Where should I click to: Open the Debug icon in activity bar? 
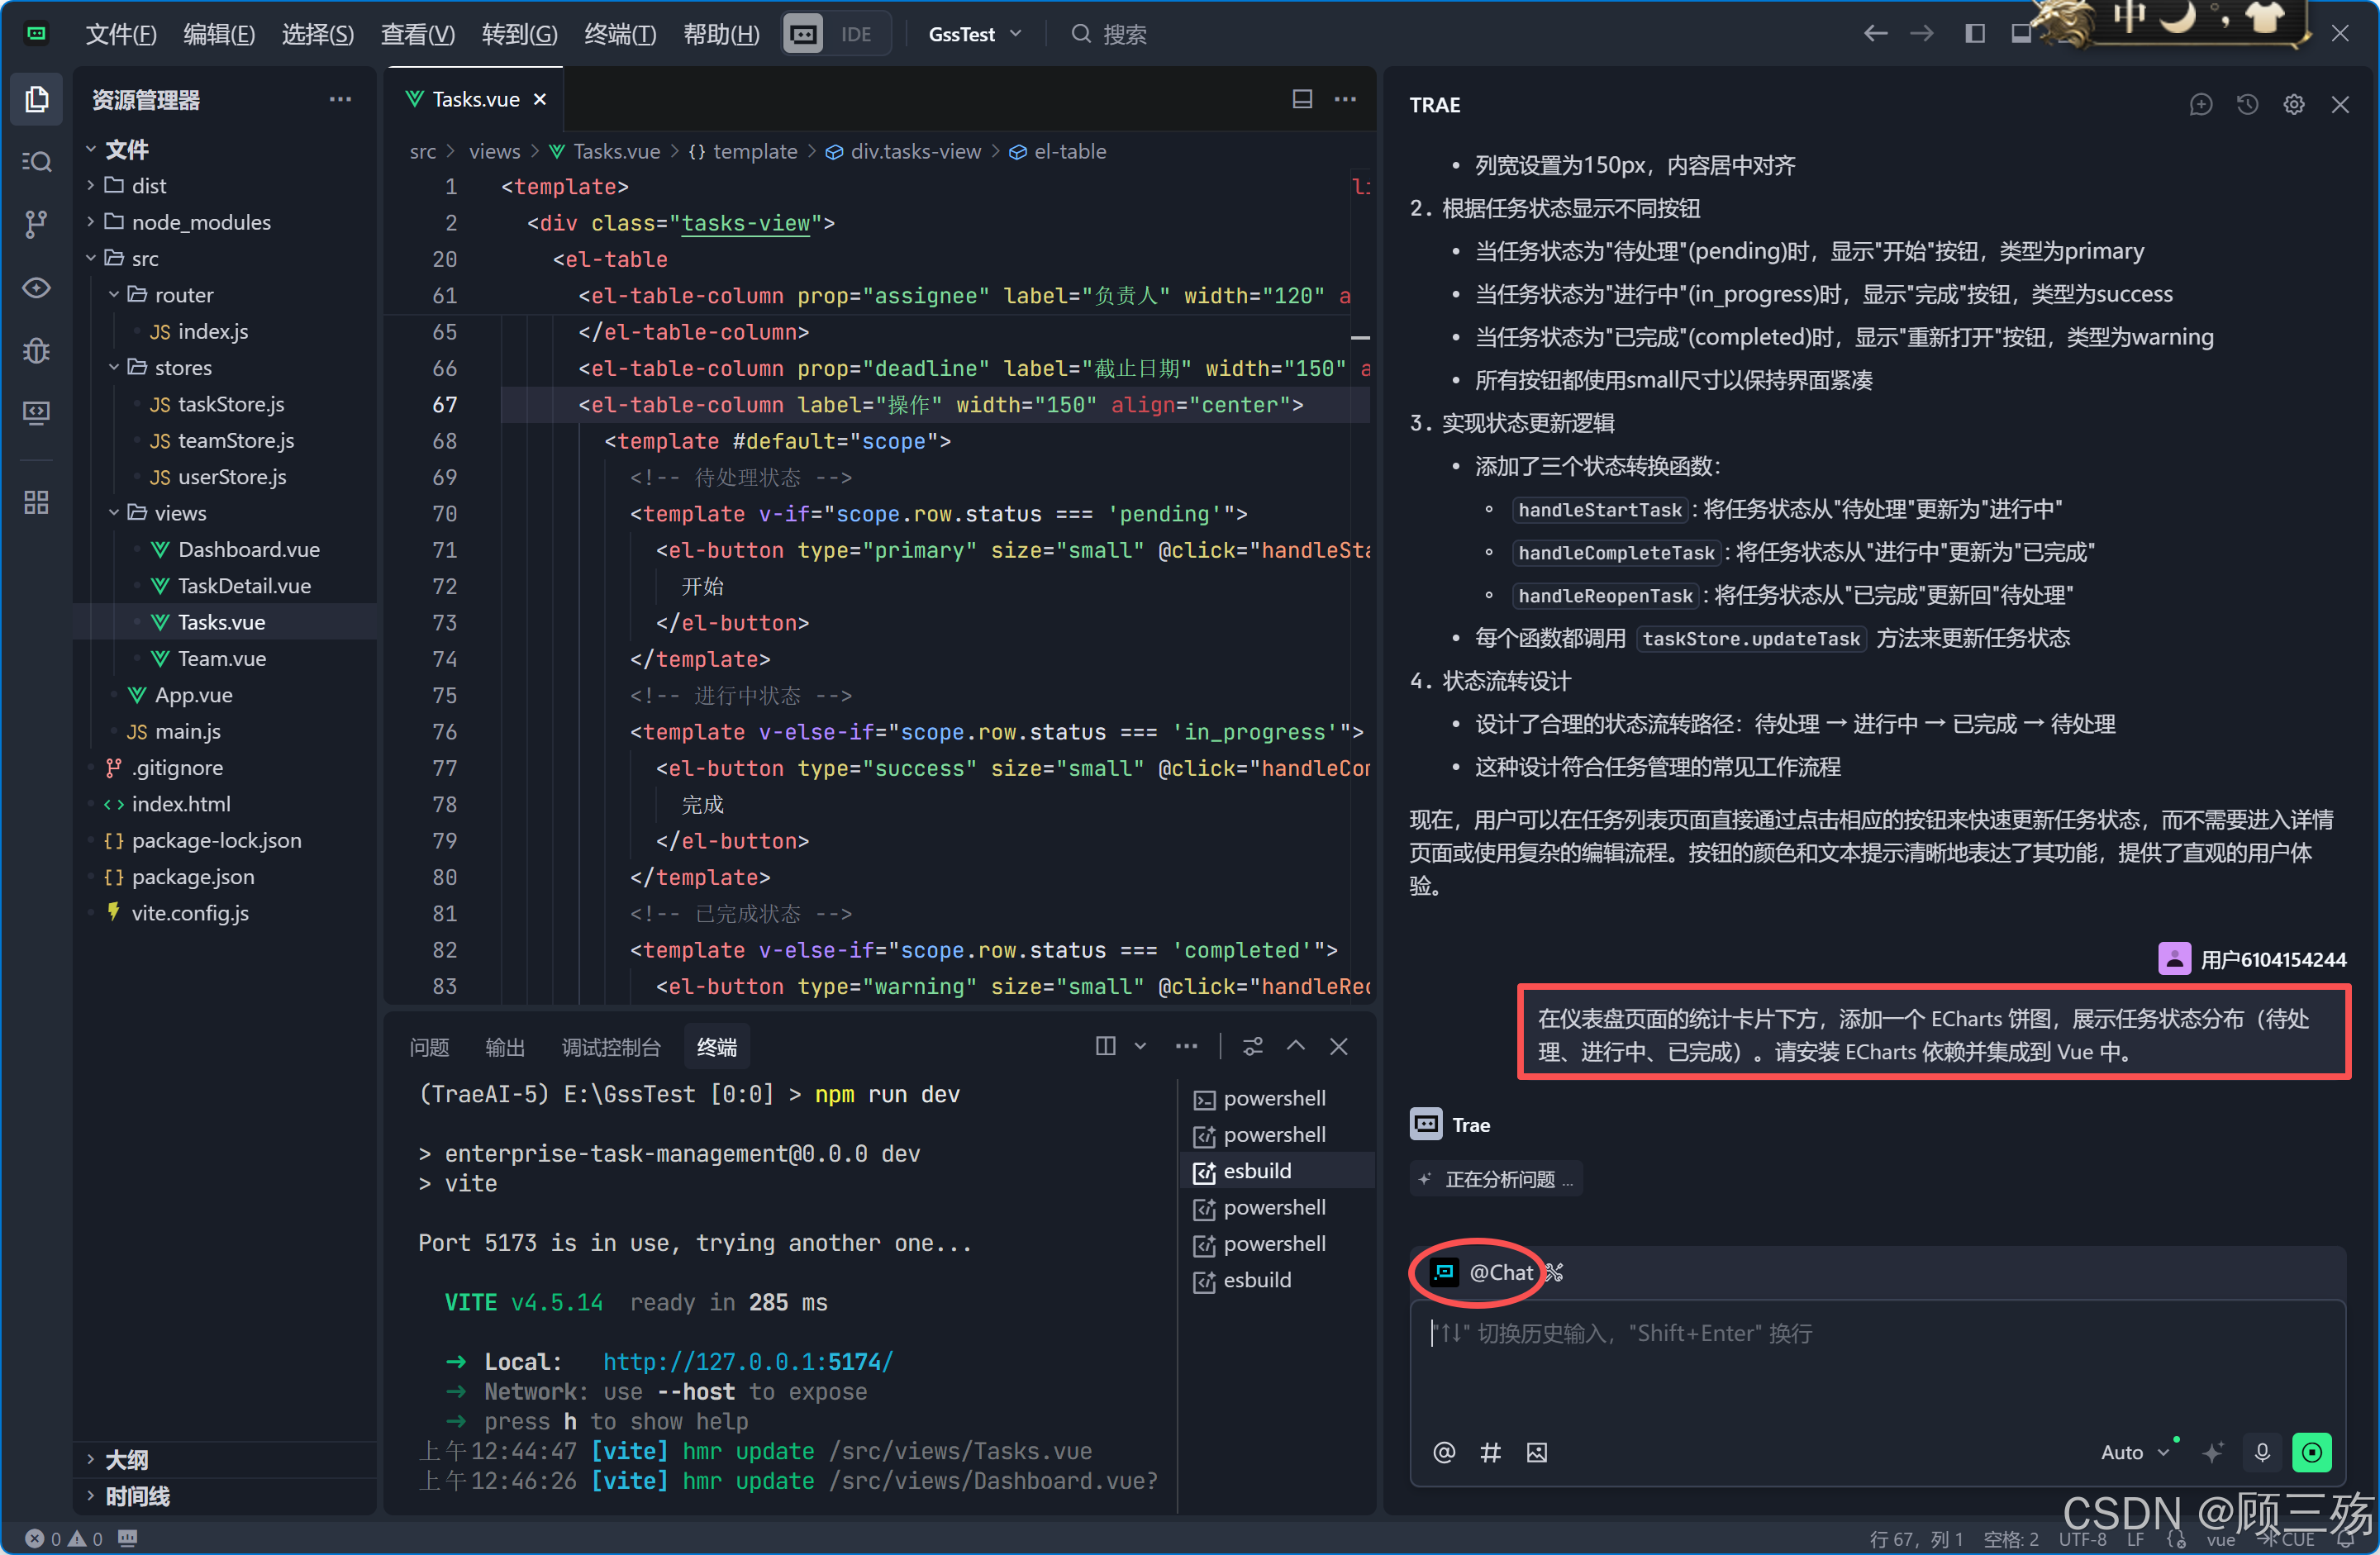click(36, 350)
